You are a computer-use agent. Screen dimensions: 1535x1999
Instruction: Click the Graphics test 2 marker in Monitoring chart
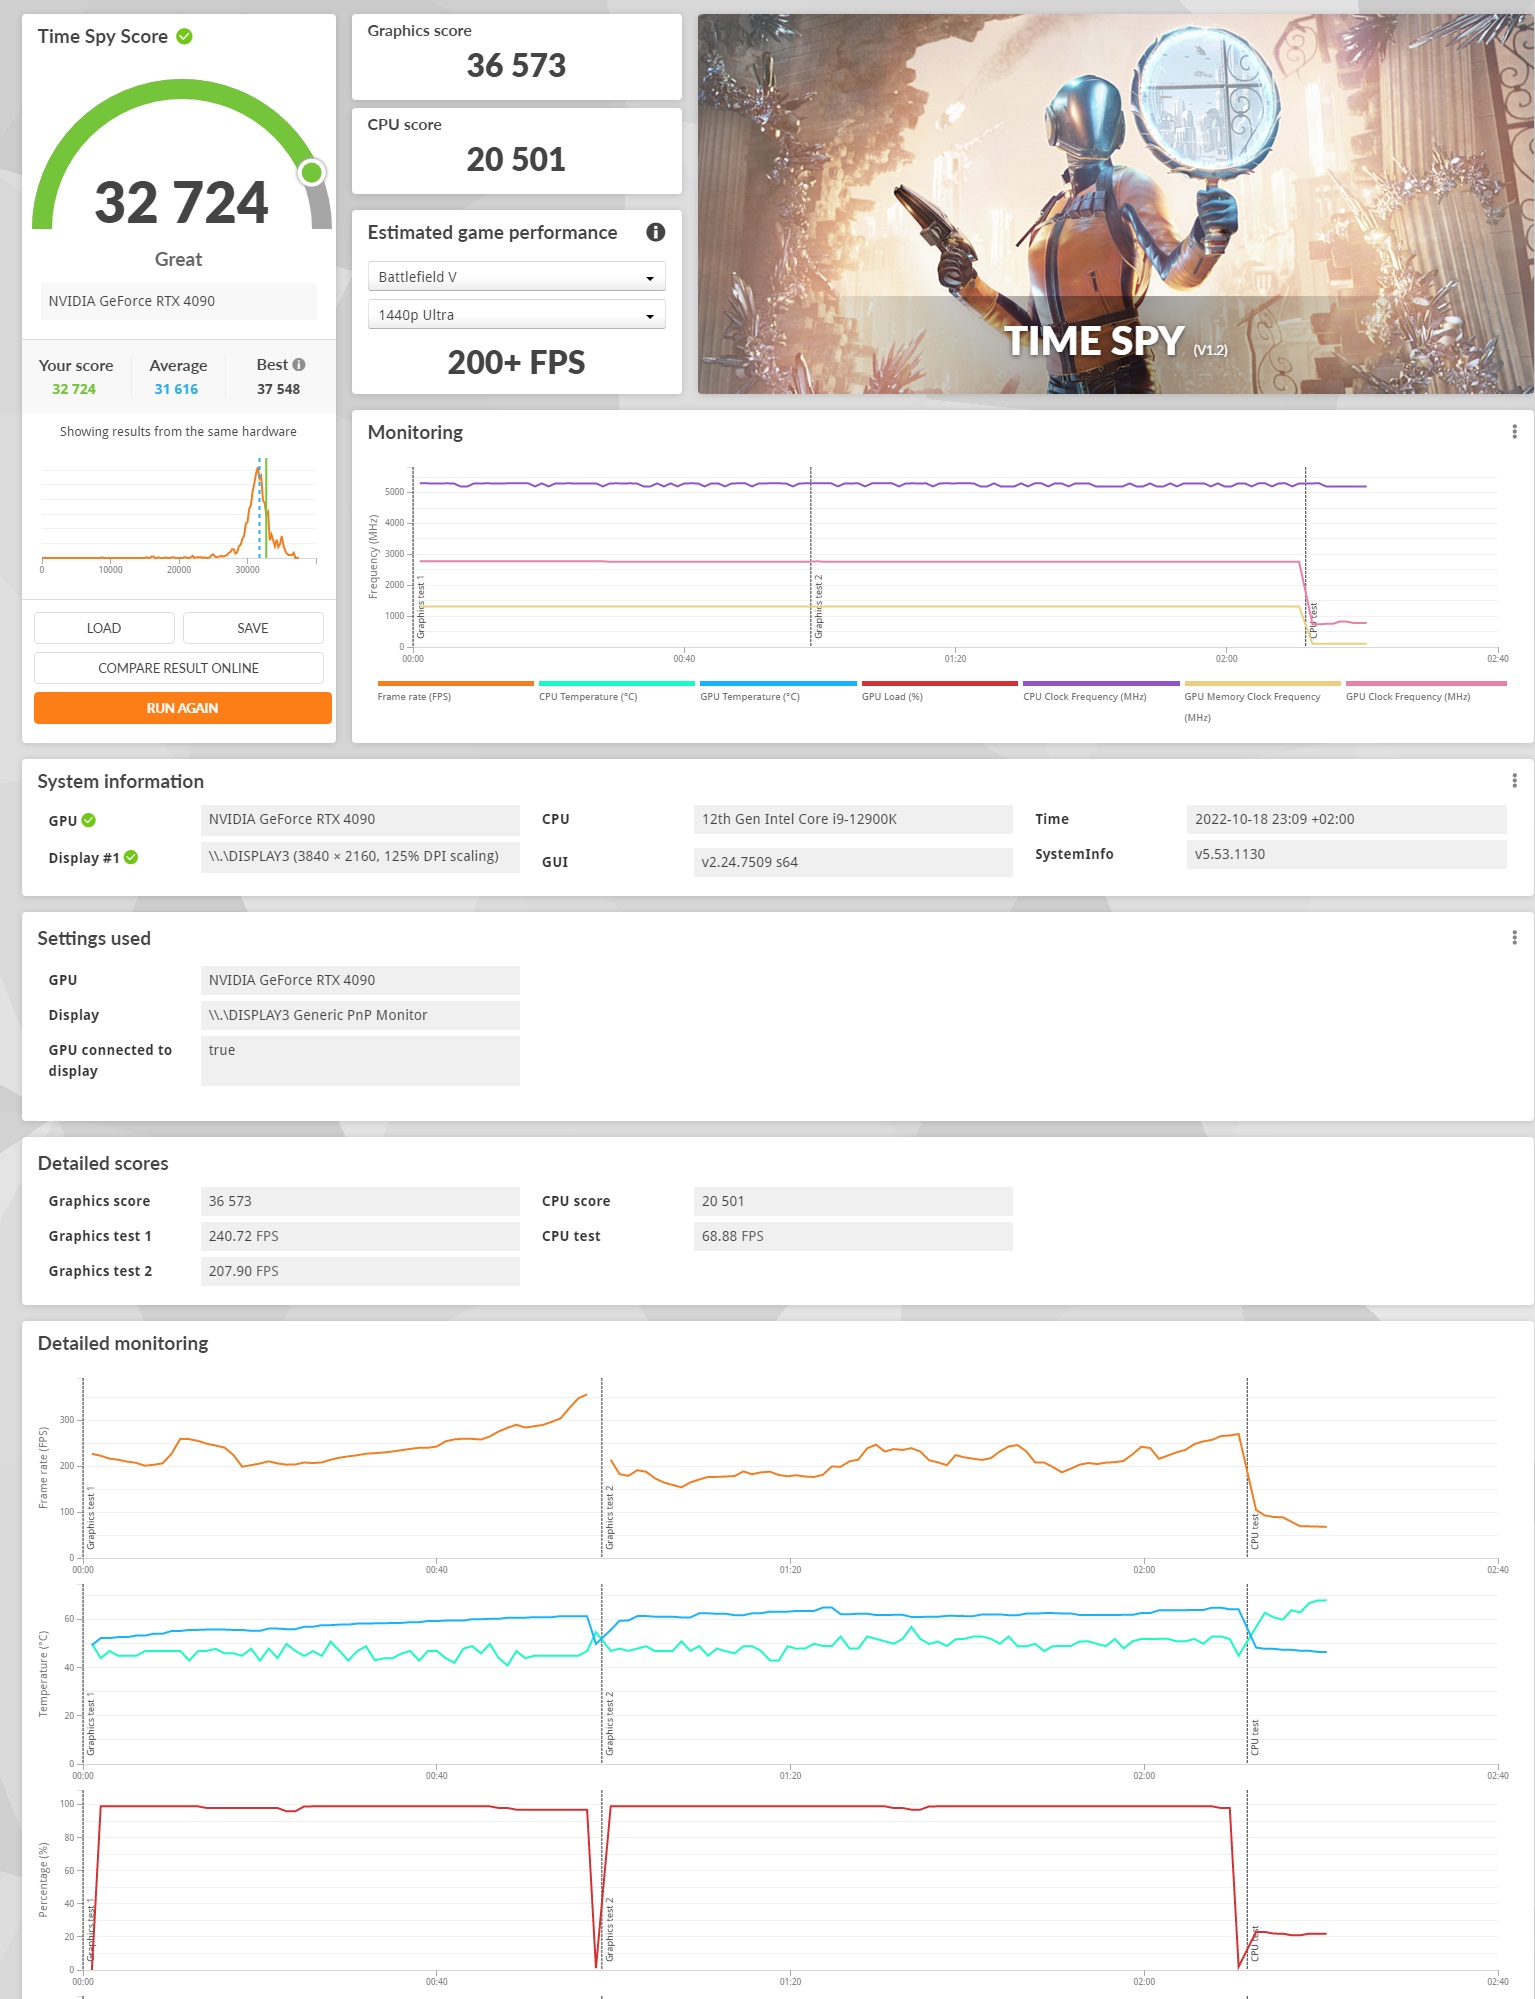coord(818,606)
